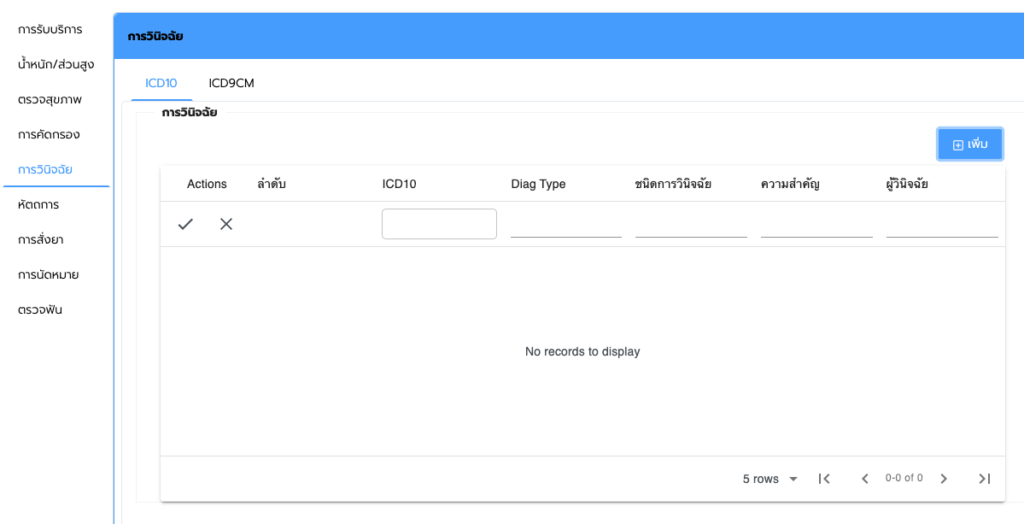Image resolution: width=1024 pixels, height=524 pixels.
Task: Click the เพิ่ม add button
Action: click(x=969, y=144)
